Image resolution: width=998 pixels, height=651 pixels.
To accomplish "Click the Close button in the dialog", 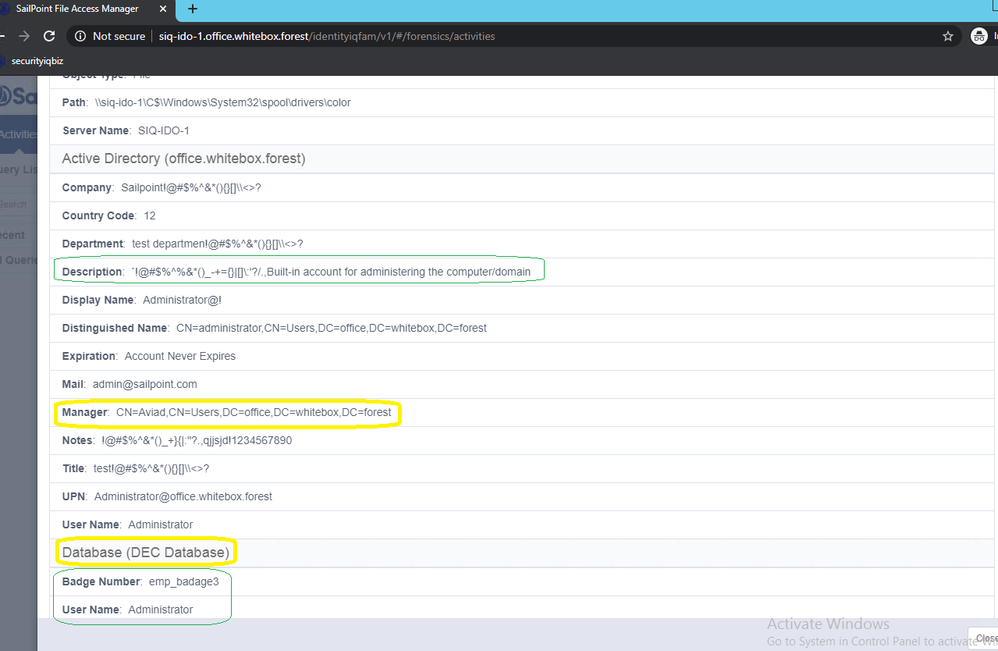I will (x=985, y=638).
